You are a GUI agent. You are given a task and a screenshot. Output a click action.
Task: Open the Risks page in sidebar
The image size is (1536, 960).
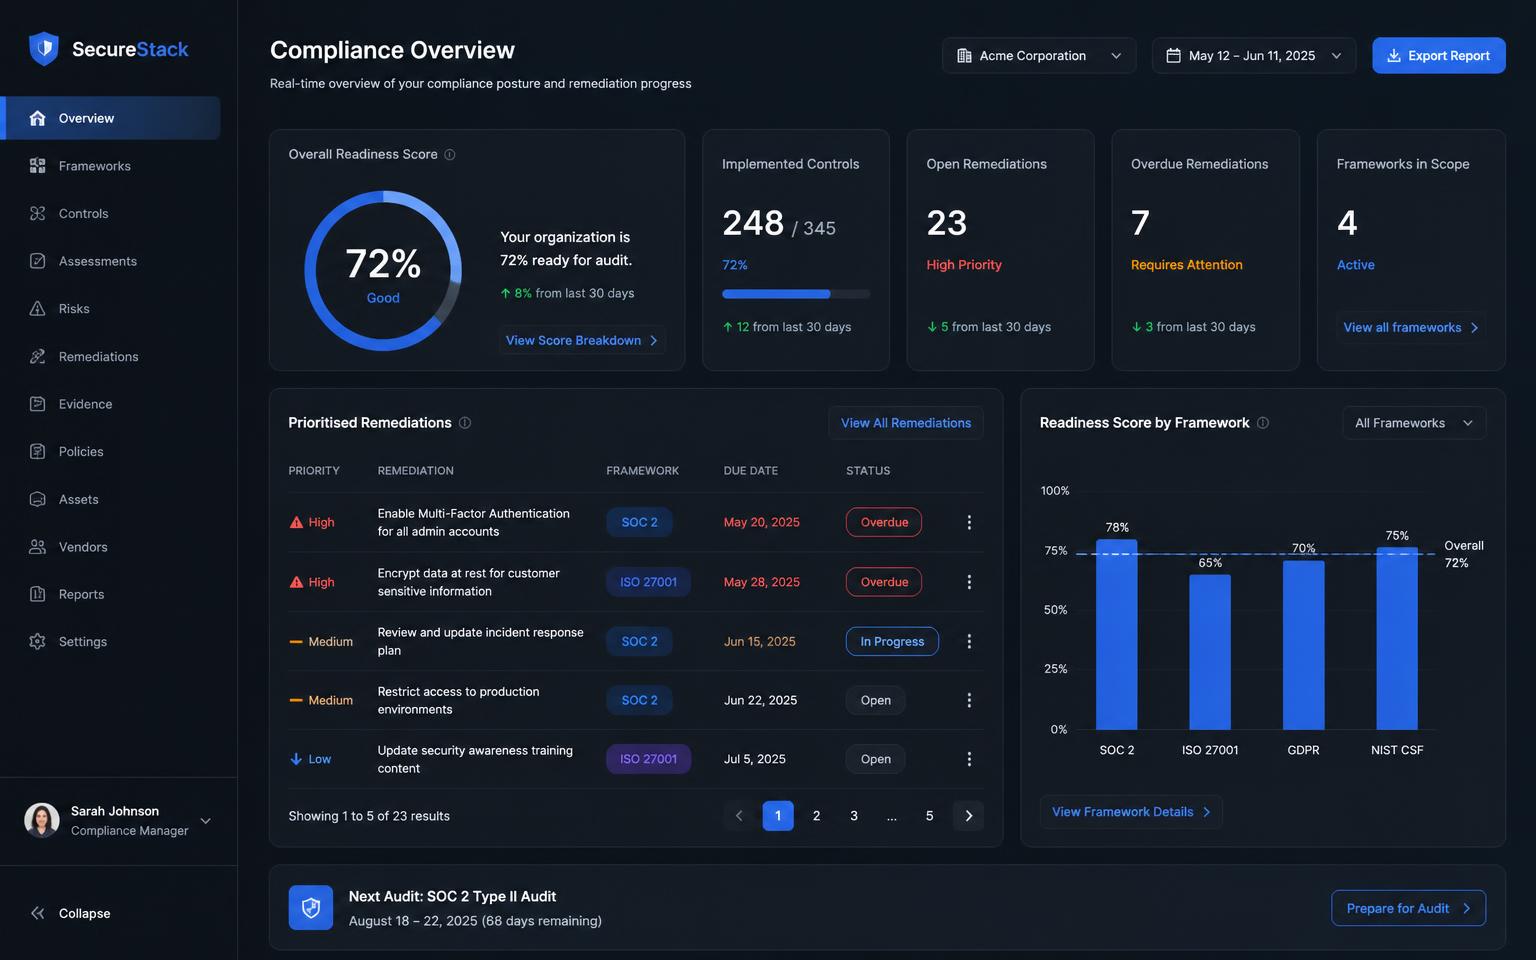[x=110, y=309]
